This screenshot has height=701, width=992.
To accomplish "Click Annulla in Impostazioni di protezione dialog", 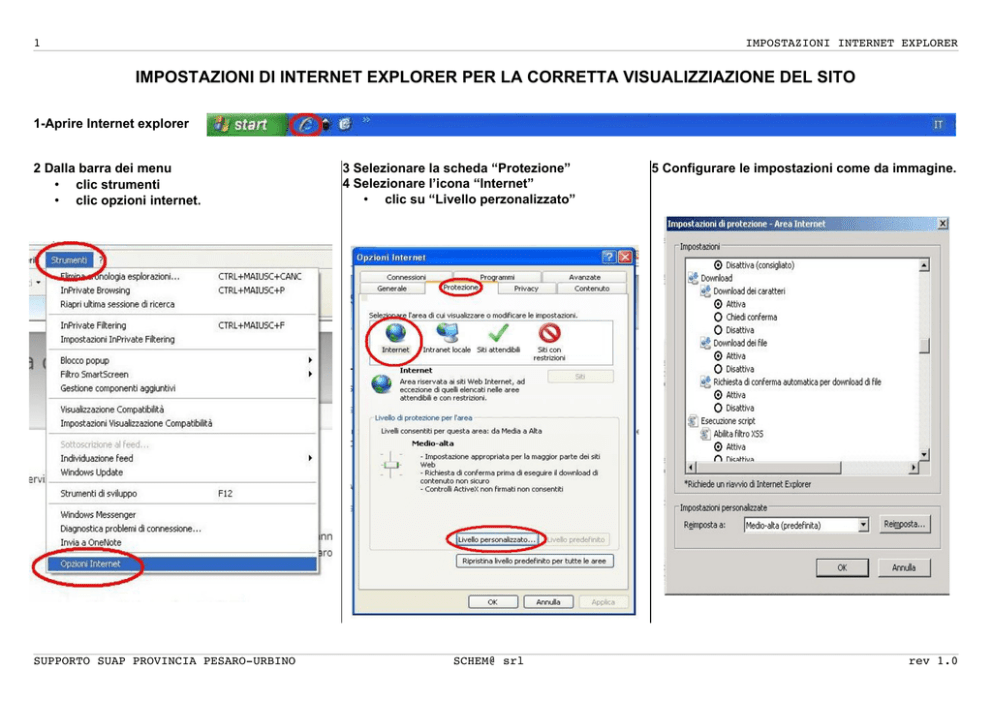I will point(904,568).
